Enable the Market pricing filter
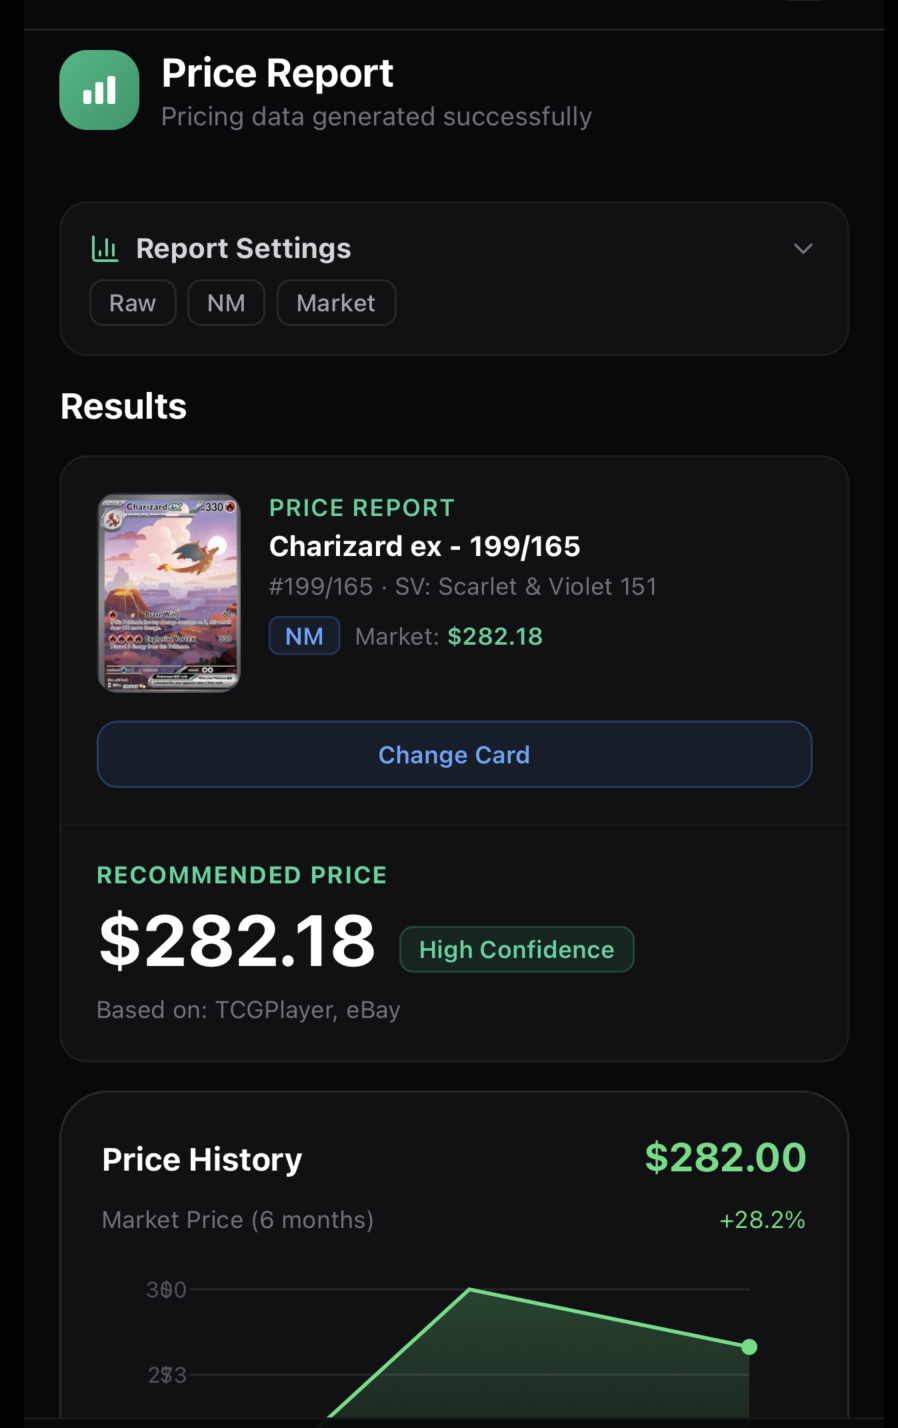This screenshot has height=1428, width=898. [336, 302]
